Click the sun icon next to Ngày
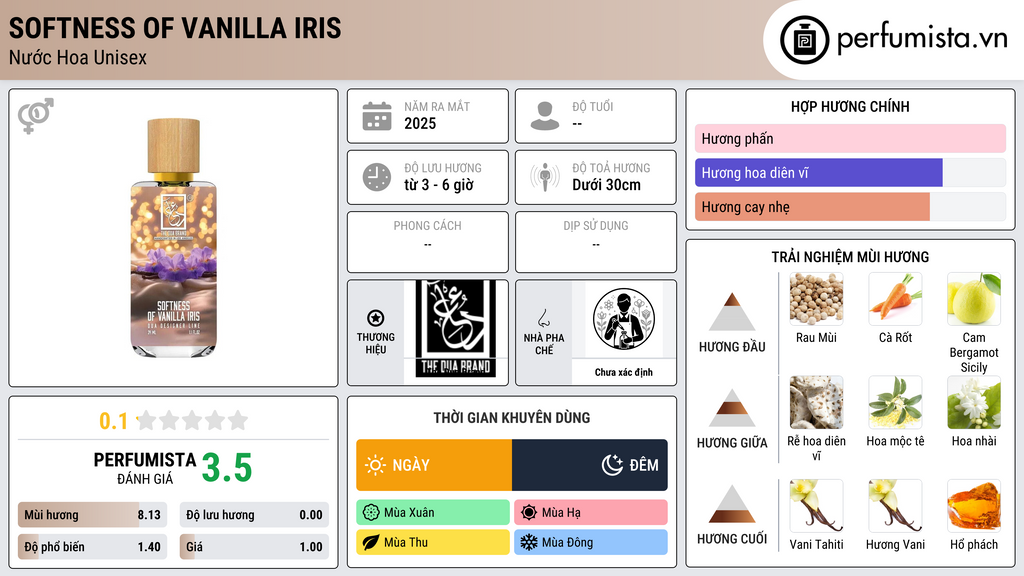Viewport: 1024px width, 576px height. coord(376,465)
